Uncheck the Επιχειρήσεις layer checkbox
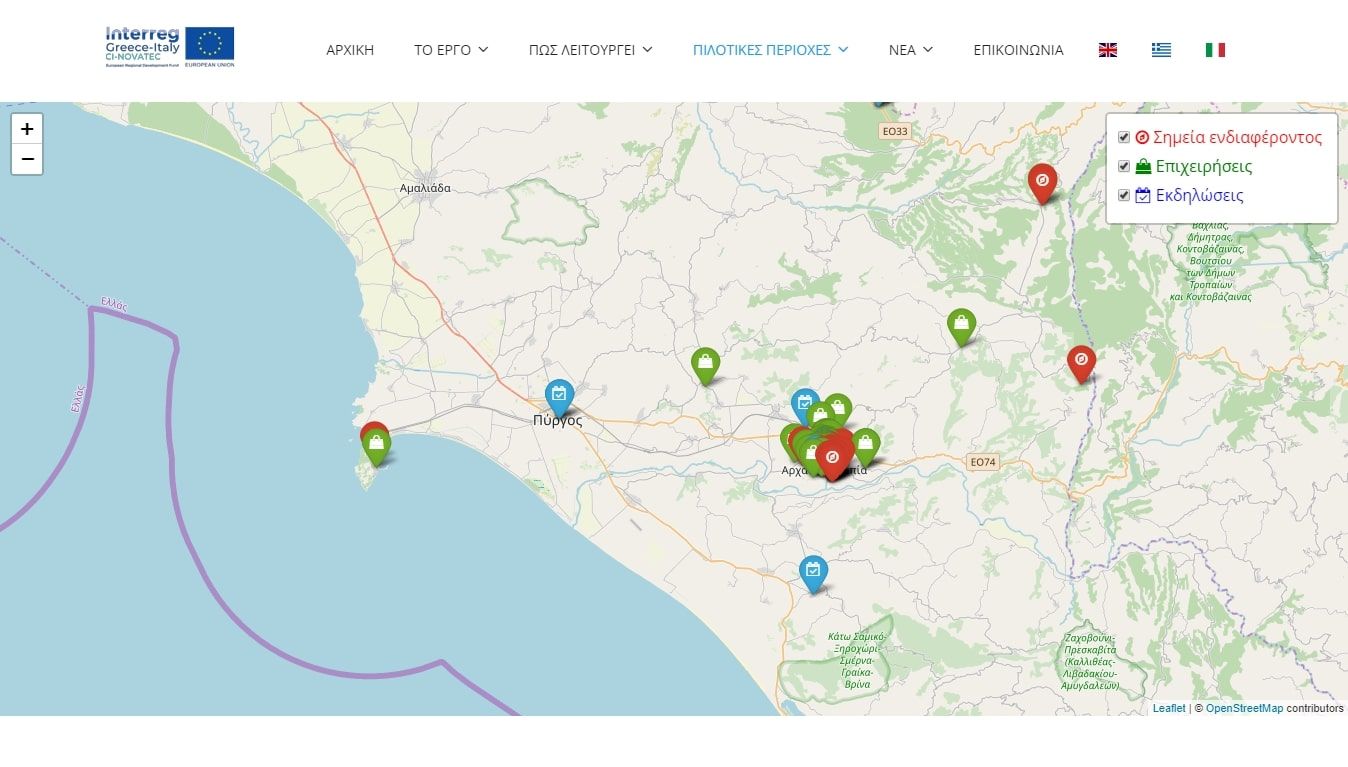1348x767 pixels. 1124,167
